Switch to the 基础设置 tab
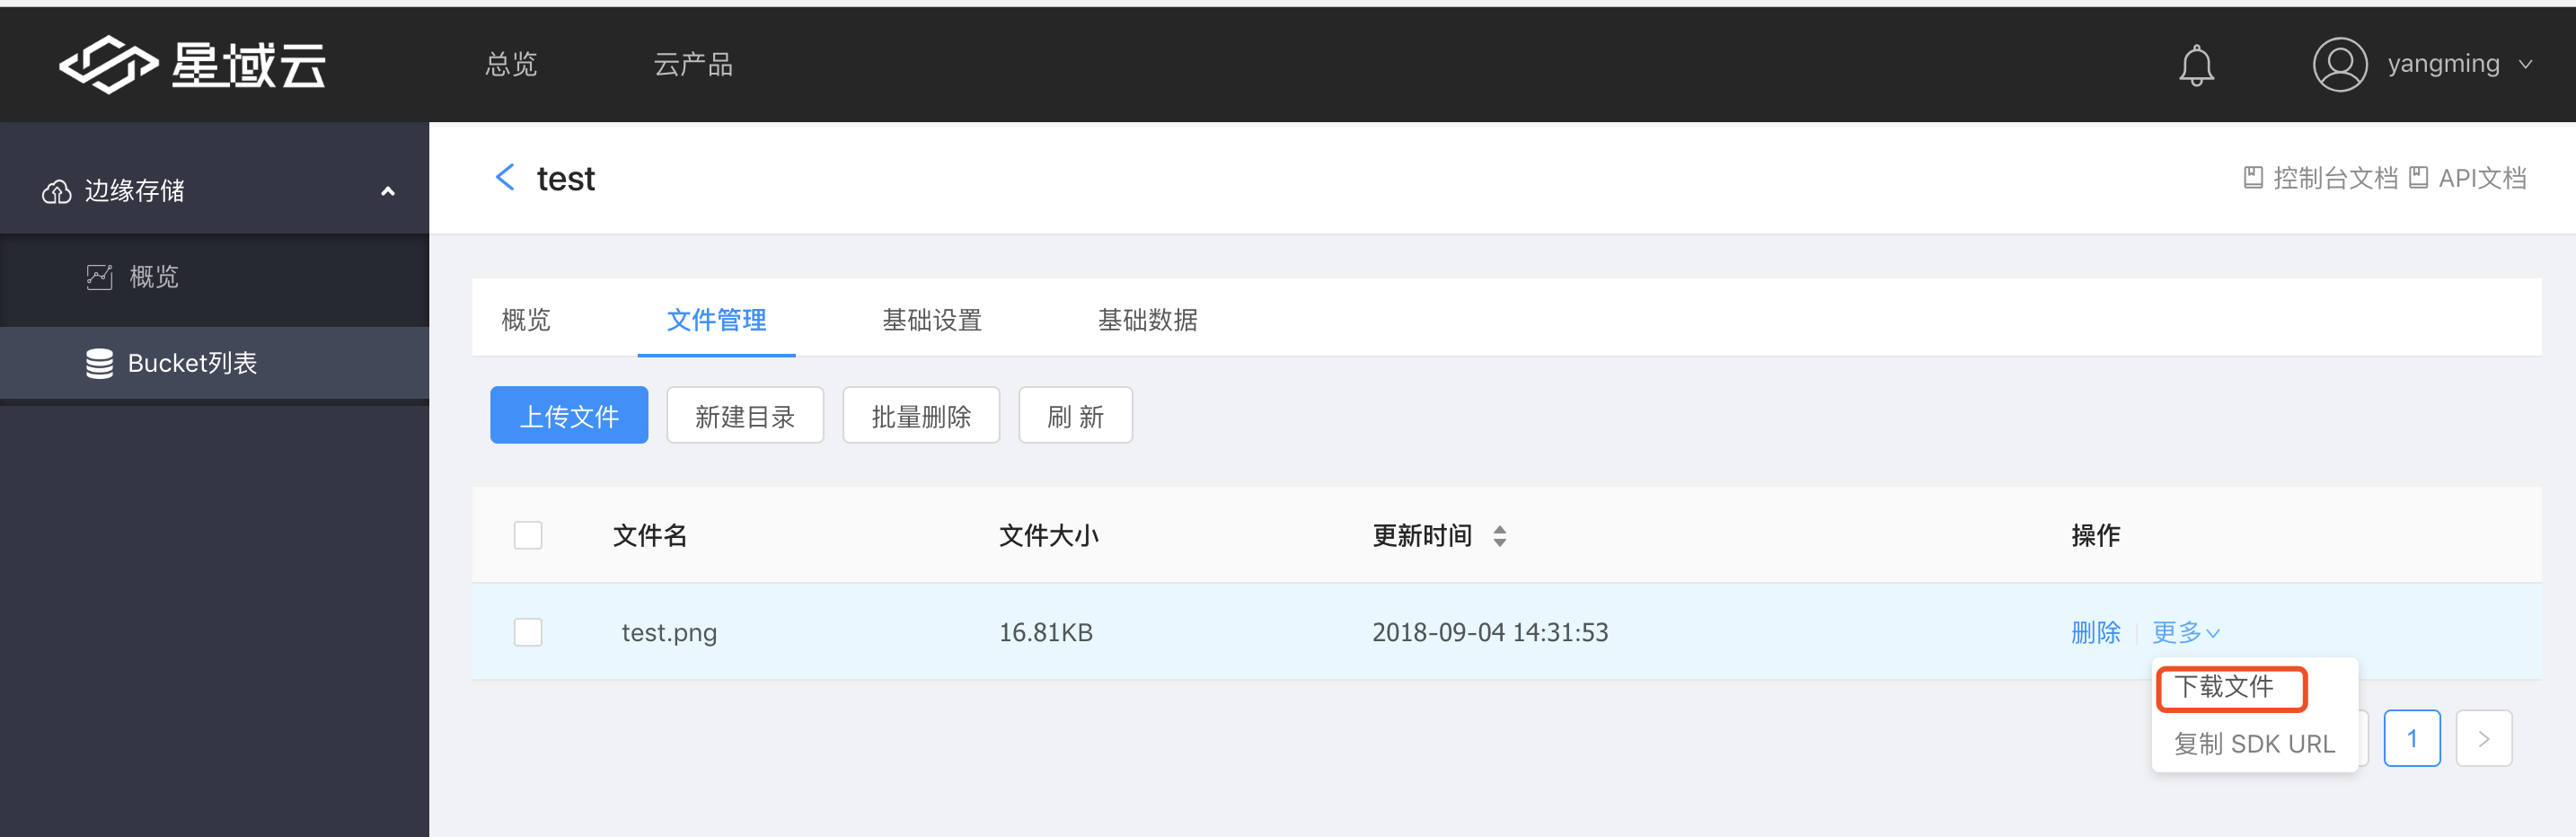The width and height of the screenshot is (2576, 837). tap(931, 320)
